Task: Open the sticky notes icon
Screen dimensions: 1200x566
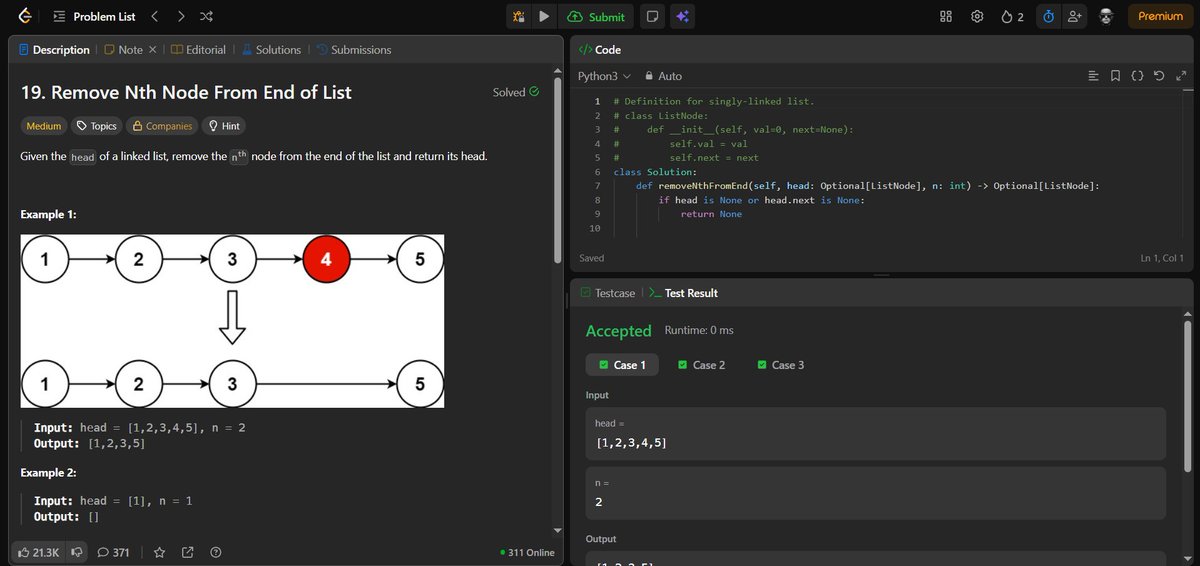Action: (652, 17)
